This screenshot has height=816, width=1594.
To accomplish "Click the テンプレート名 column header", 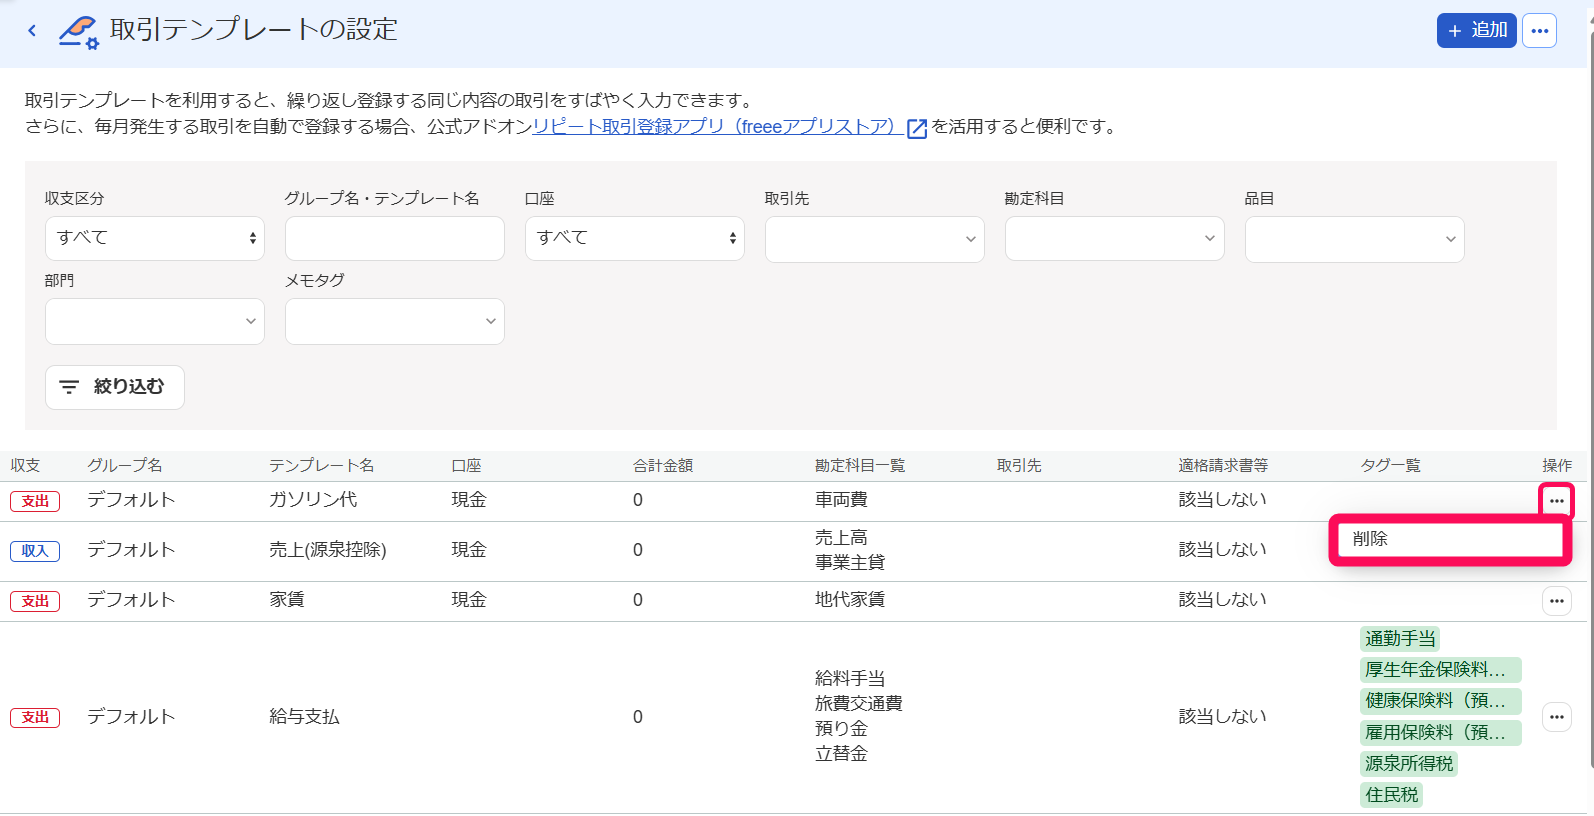I will pyautogui.click(x=322, y=466).
